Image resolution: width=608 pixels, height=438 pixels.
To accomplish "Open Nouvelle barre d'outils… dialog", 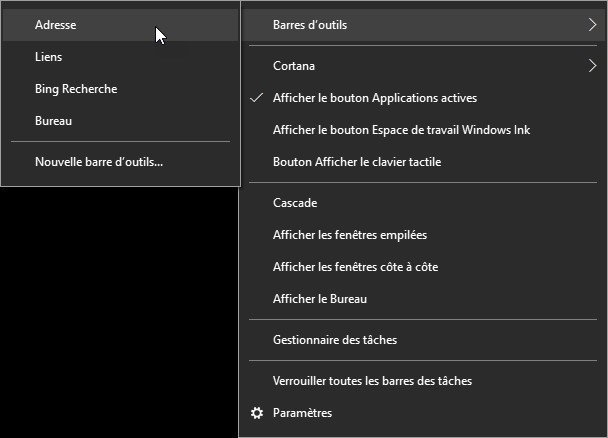I will click(x=99, y=161).
